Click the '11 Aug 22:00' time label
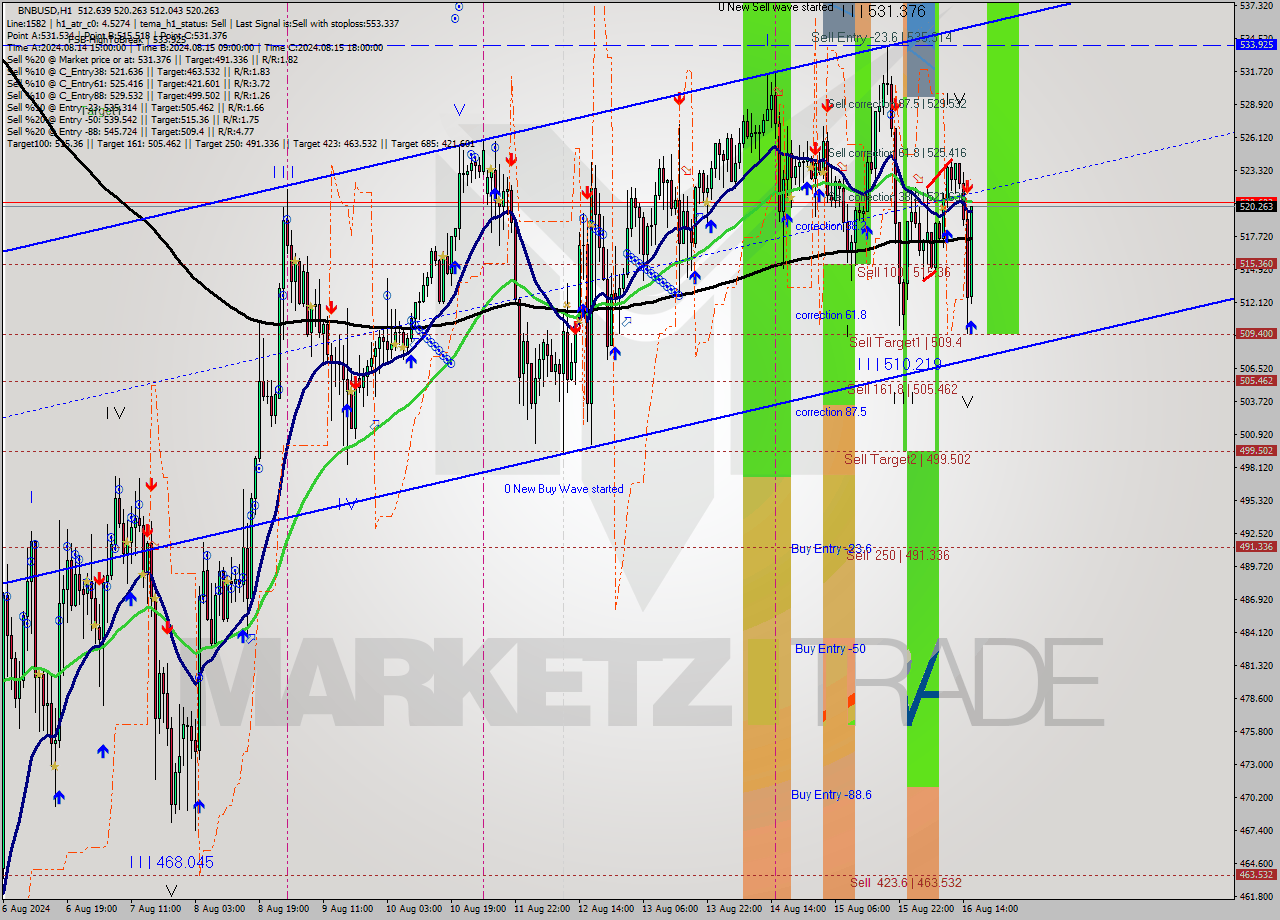 [541, 910]
